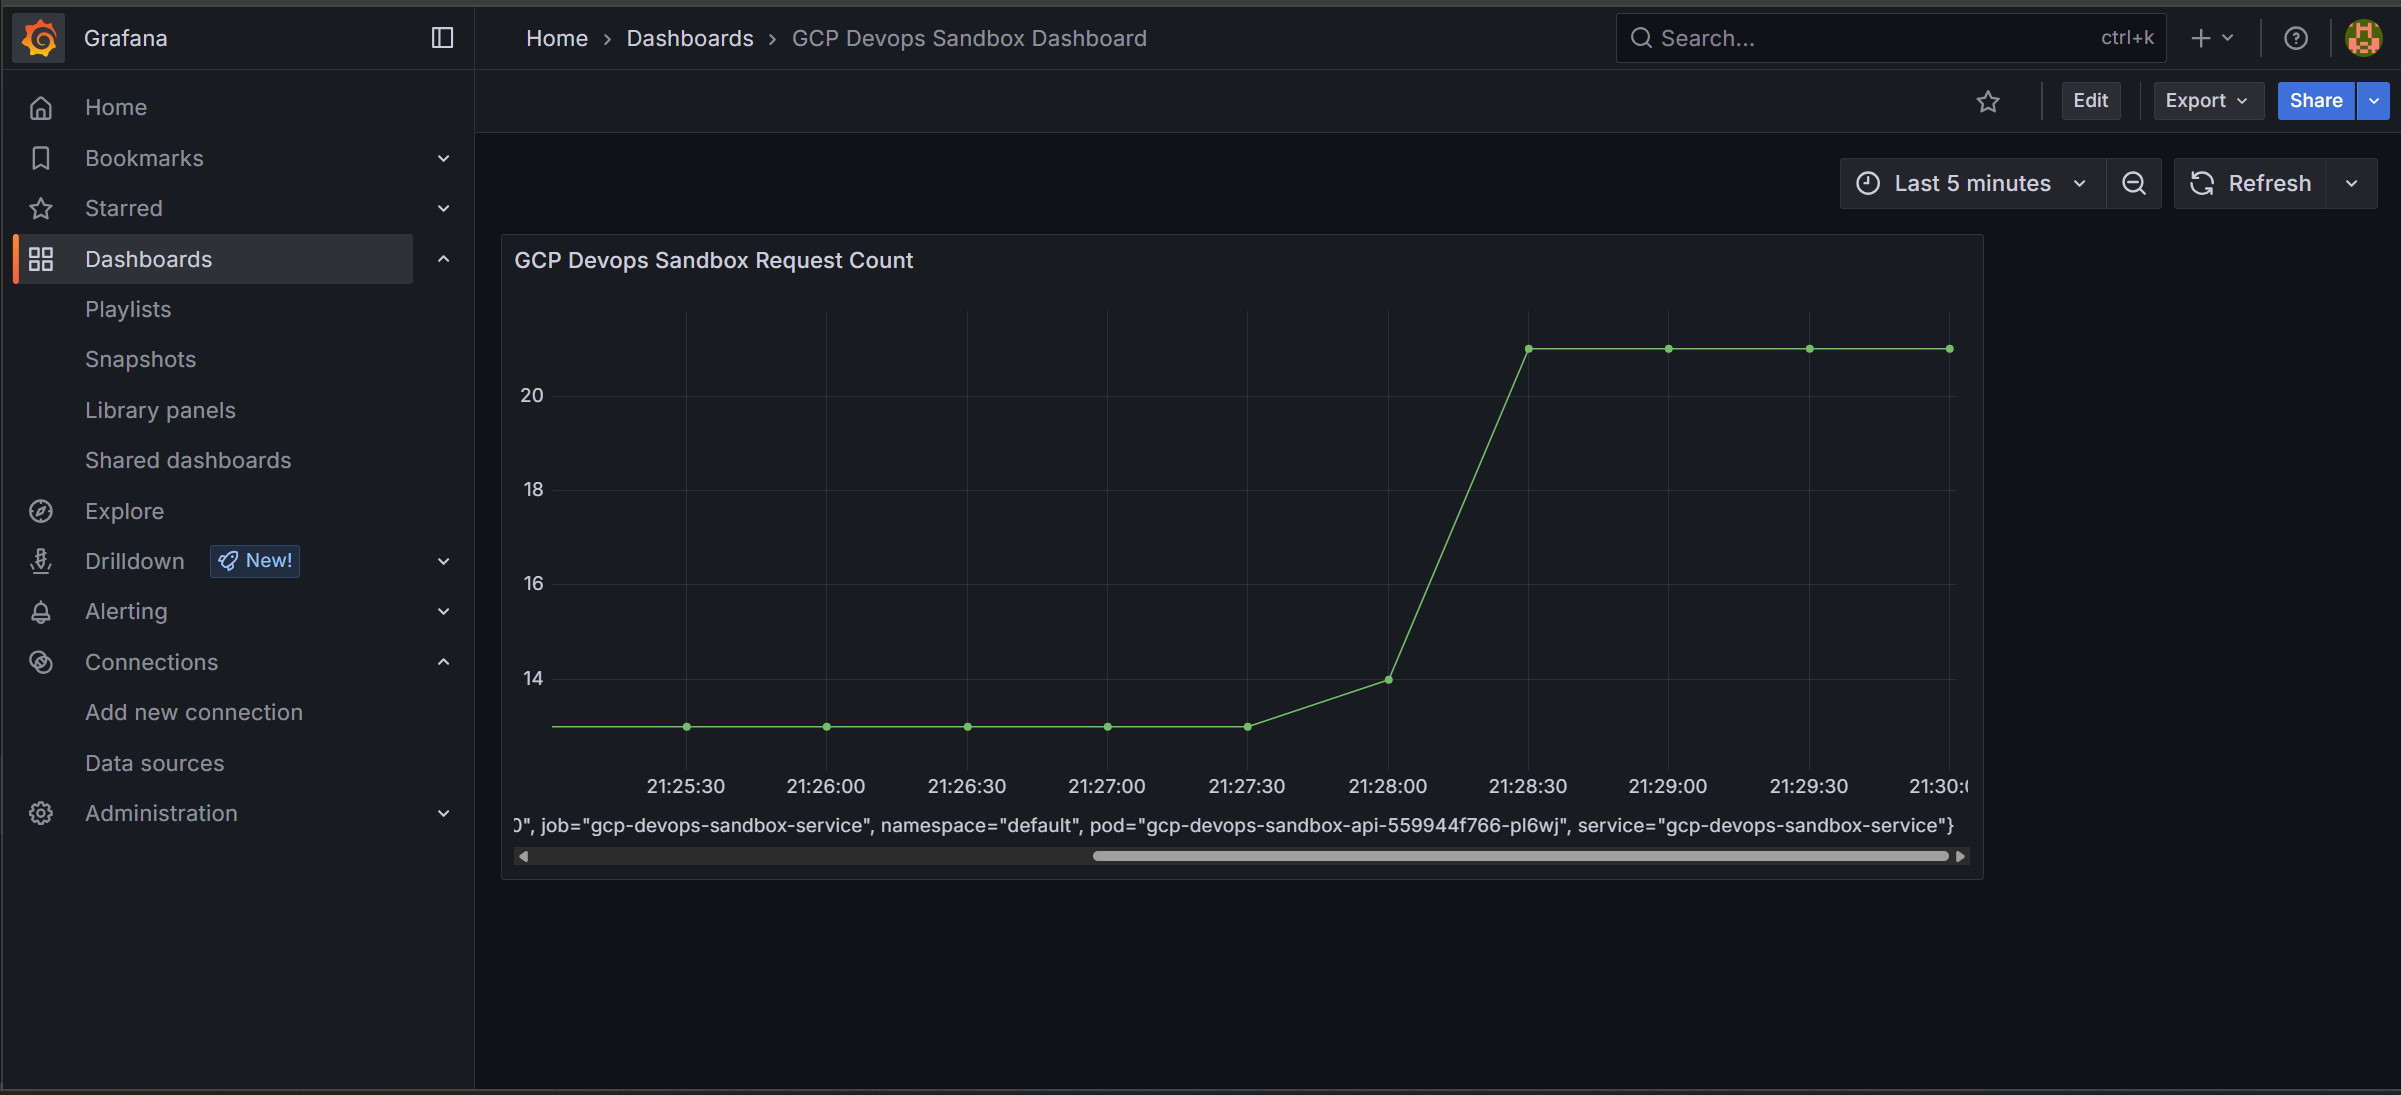Image resolution: width=2401 pixels, height=1095 pixels.
Task: Open Add new connection
Action: coord(194,712)
